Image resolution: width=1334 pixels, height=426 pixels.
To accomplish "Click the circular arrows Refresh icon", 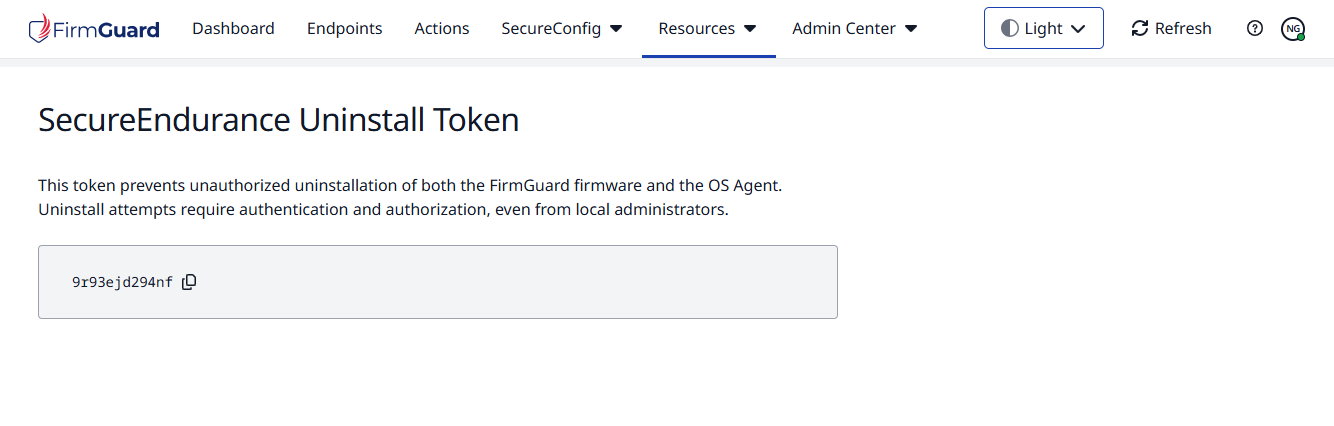I will (x=1140, y=28).
